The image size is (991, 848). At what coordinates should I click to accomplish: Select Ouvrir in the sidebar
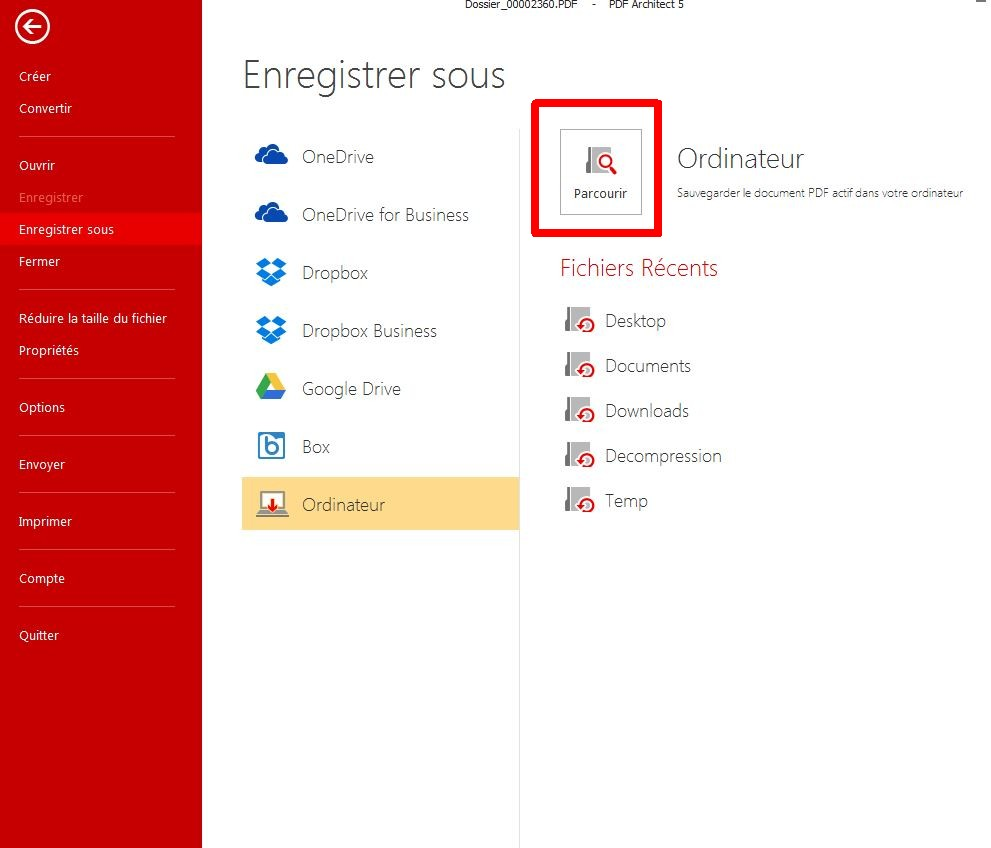tap(37, 166)
